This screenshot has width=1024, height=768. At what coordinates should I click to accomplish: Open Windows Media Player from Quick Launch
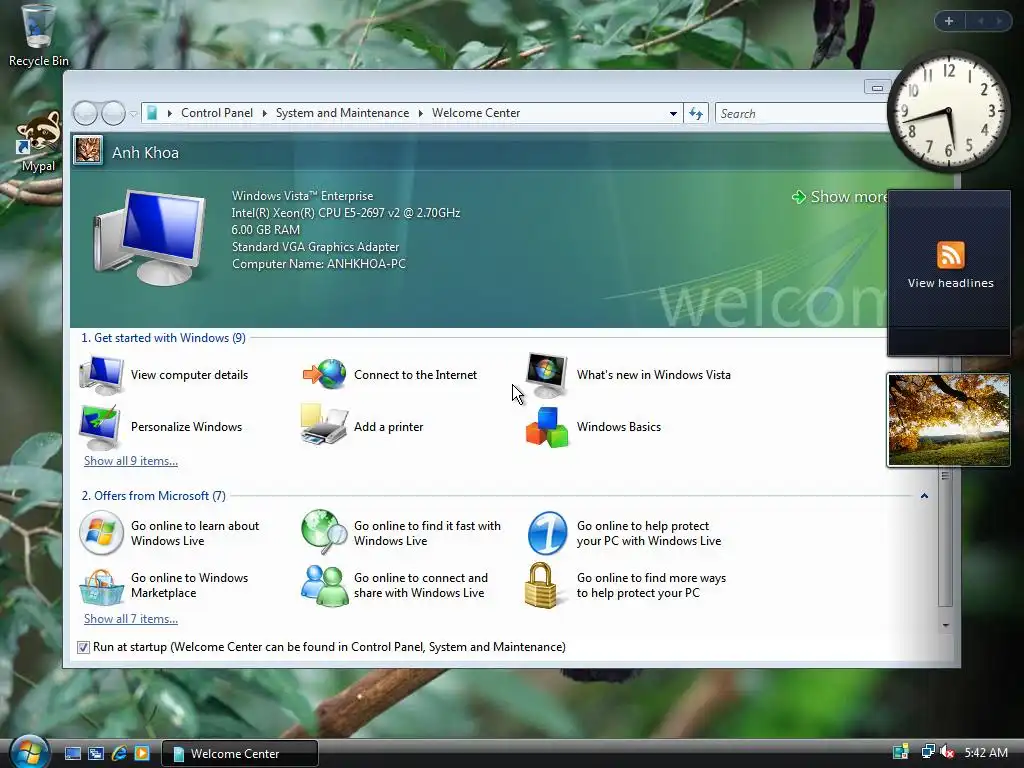tap(142, 754)
